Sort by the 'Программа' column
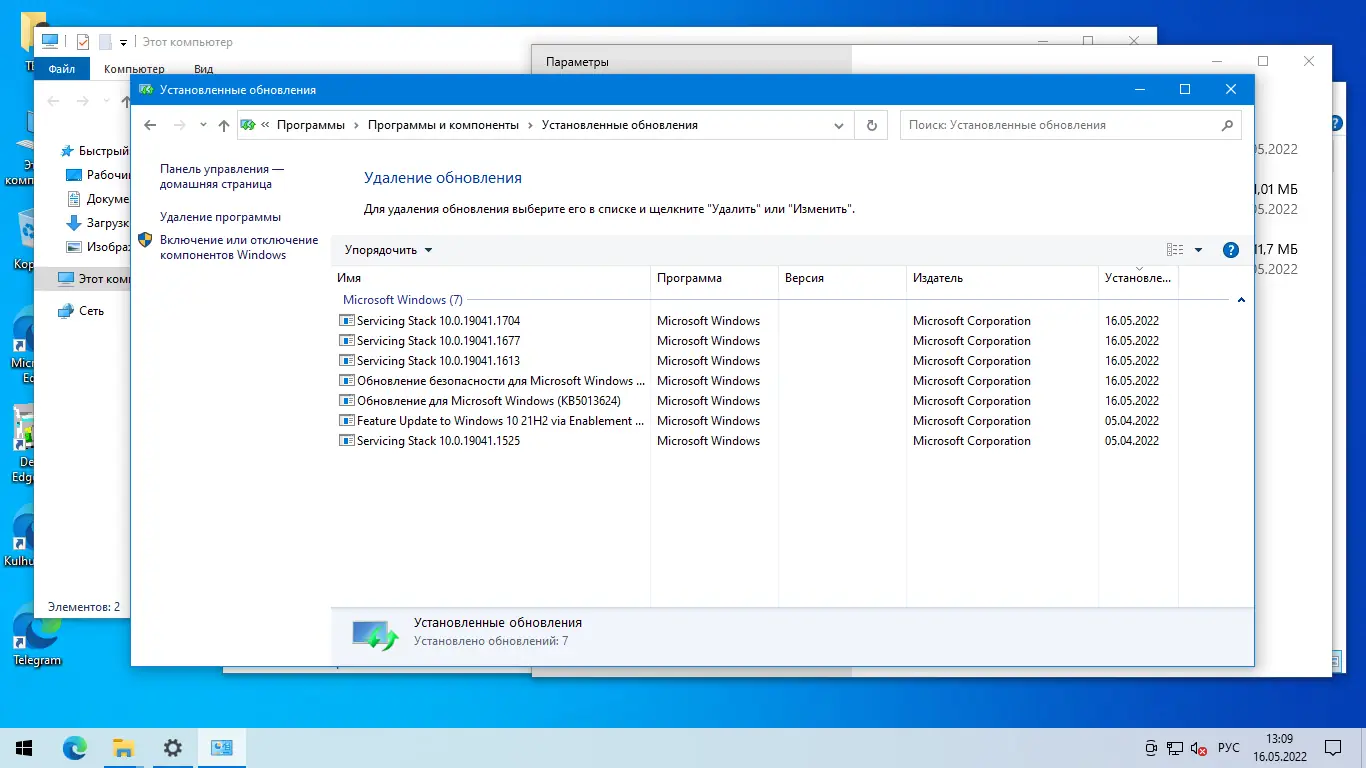The image size is (1366, 768). click(x=714, y=278)
